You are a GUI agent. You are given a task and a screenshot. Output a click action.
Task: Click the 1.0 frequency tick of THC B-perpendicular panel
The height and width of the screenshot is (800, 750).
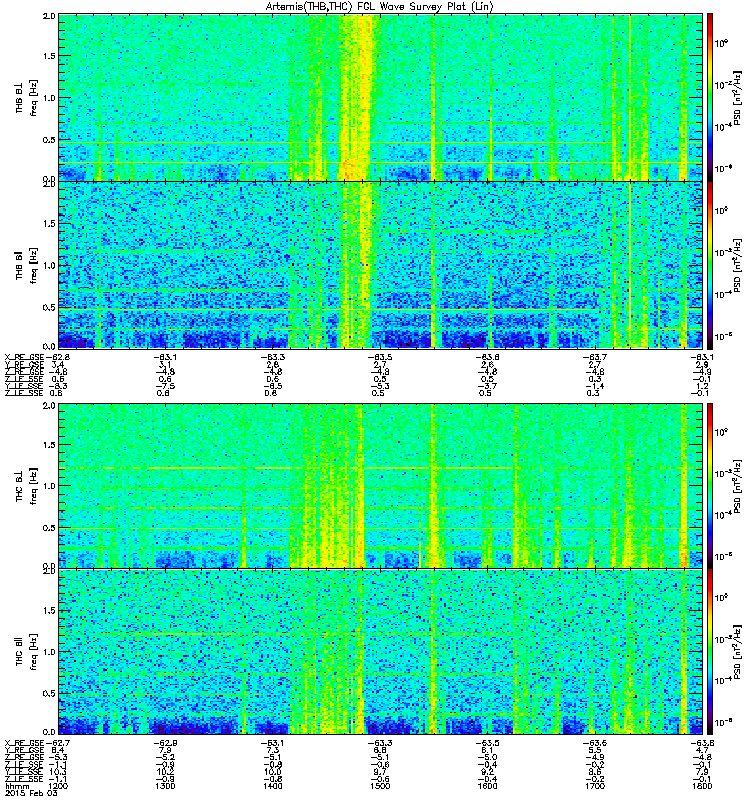[x=49, y=486]
